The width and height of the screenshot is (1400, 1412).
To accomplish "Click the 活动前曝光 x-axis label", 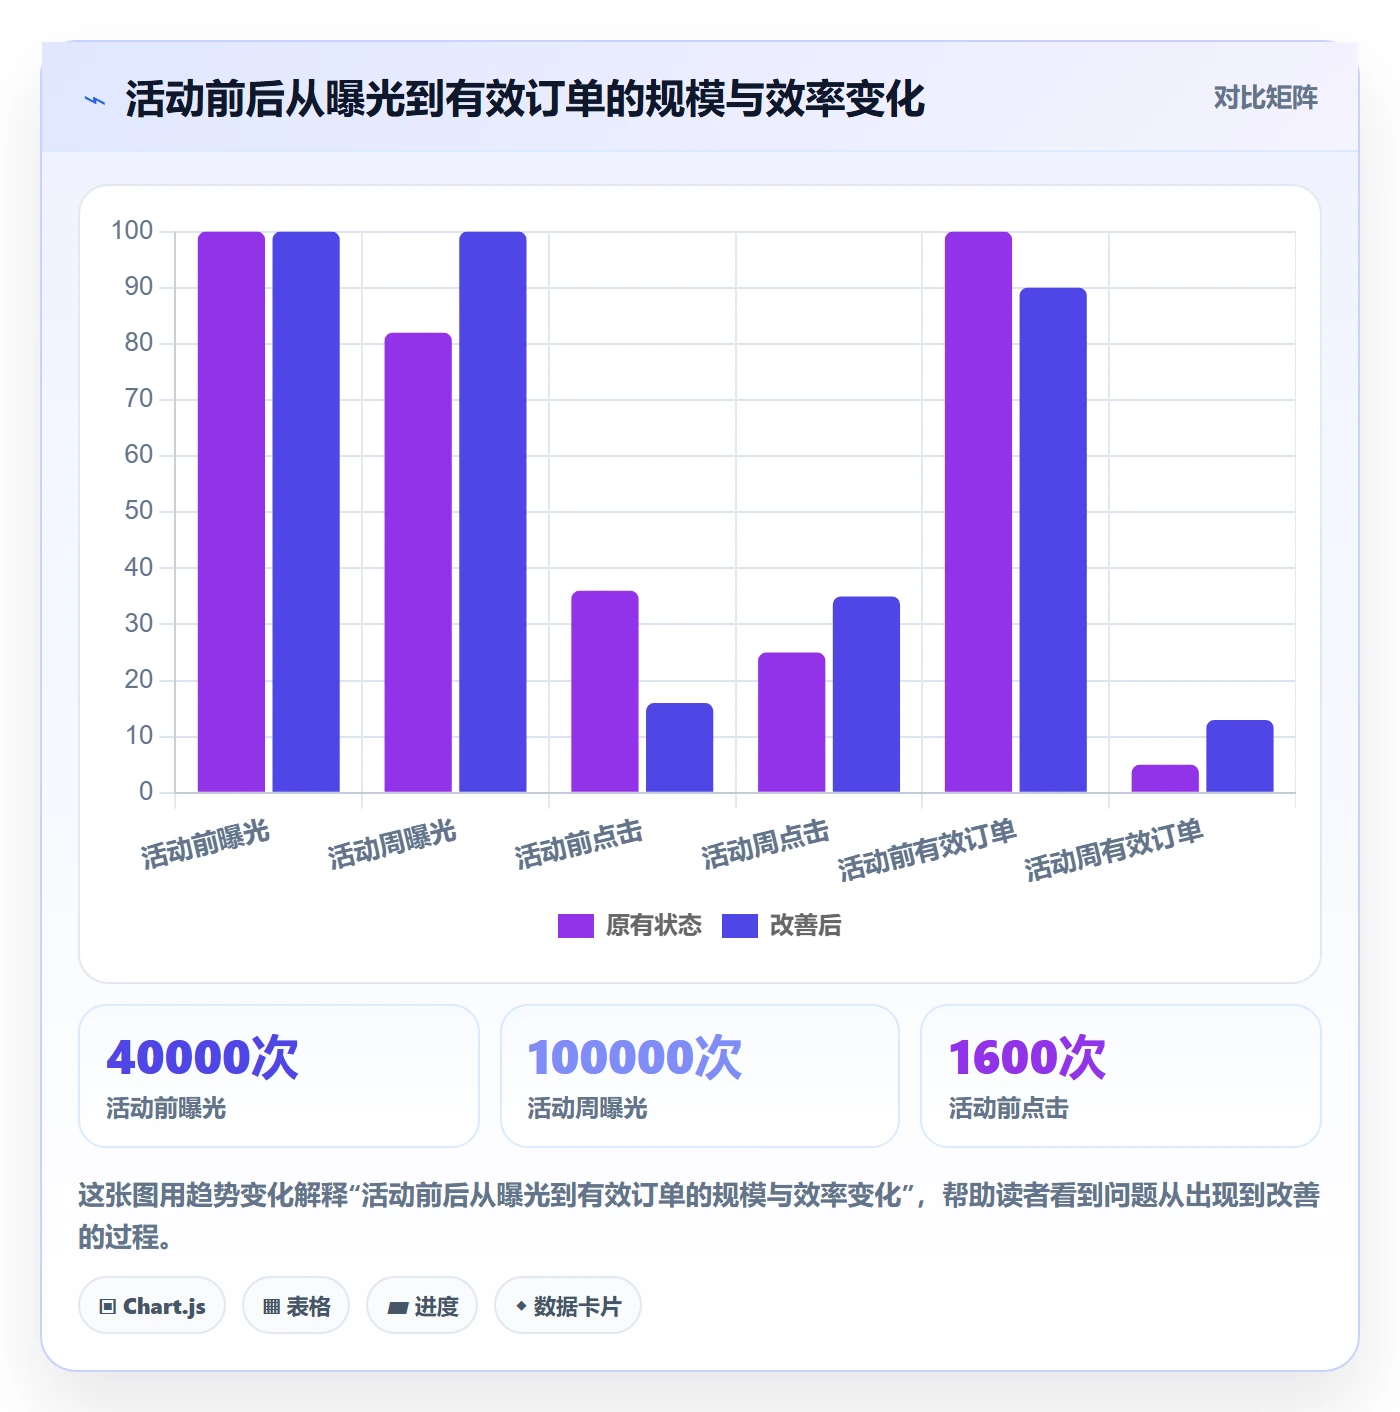I will 205,845.
